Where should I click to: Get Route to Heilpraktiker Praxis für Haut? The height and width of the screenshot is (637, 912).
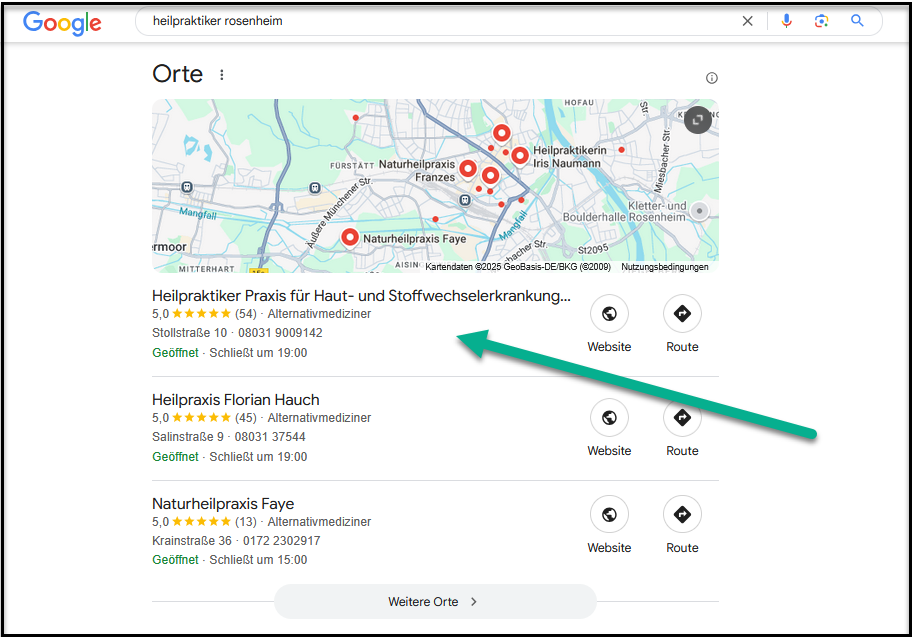(x=682, y=324)
